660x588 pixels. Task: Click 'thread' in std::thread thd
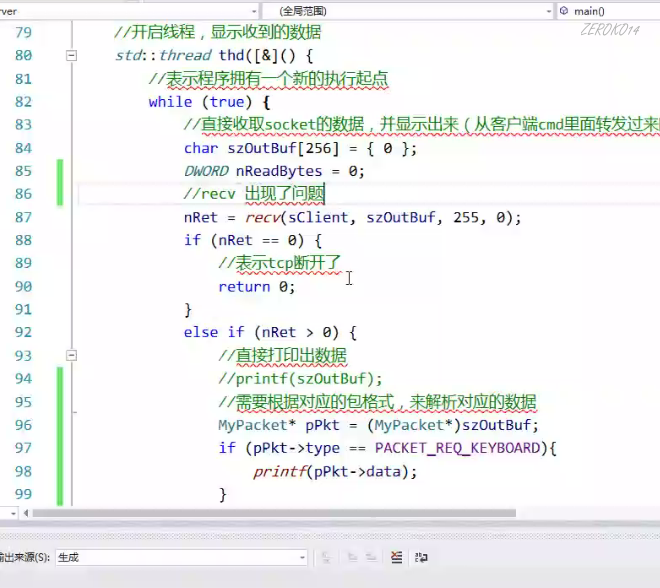pyautogui.click(x=185, y=55)
